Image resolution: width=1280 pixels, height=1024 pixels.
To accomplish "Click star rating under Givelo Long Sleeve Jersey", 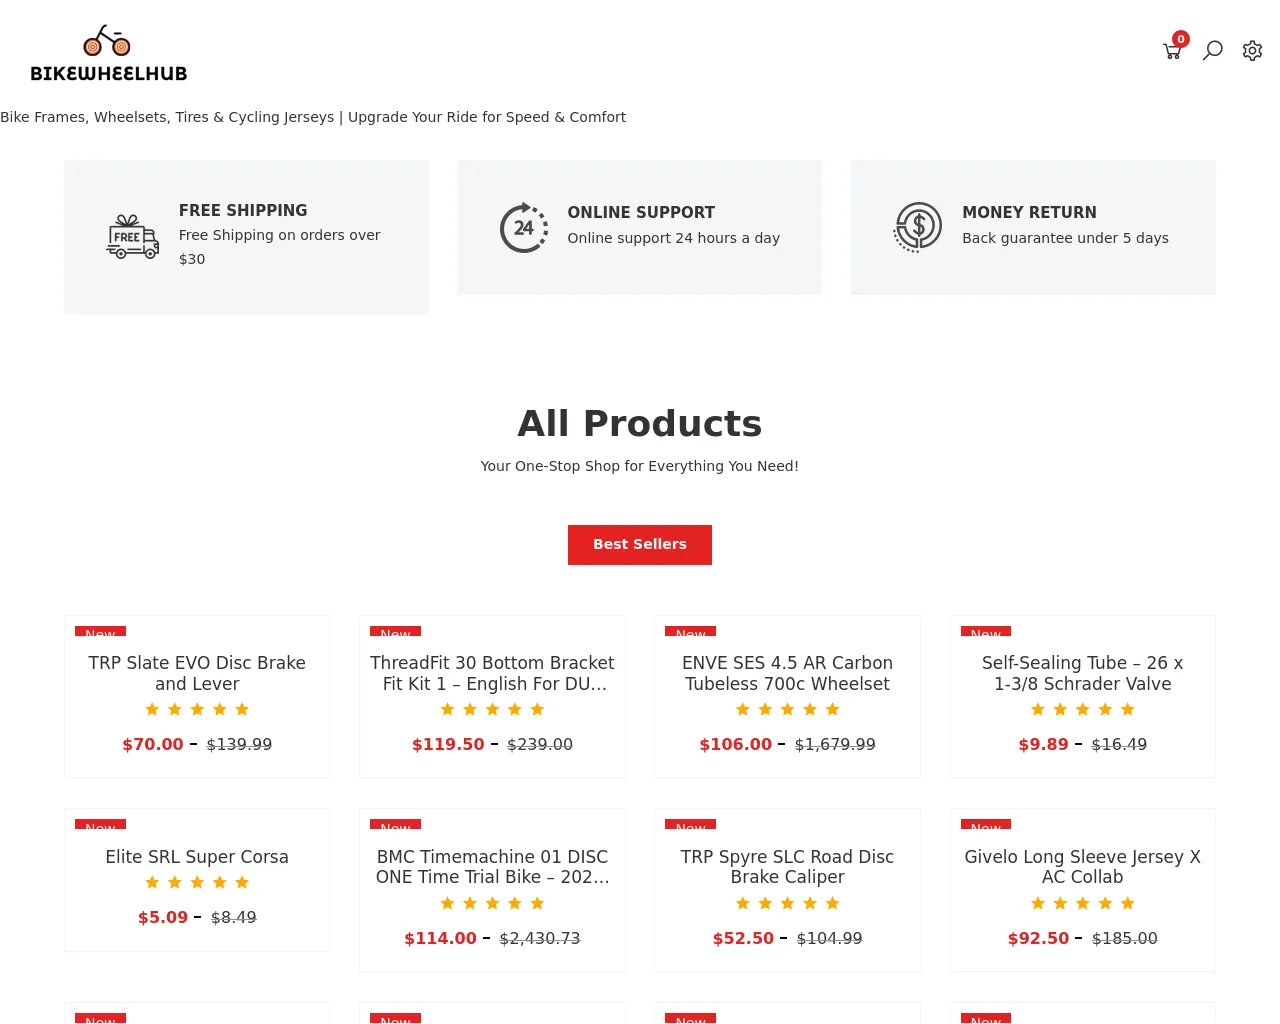I will [x=1082, y=903].
